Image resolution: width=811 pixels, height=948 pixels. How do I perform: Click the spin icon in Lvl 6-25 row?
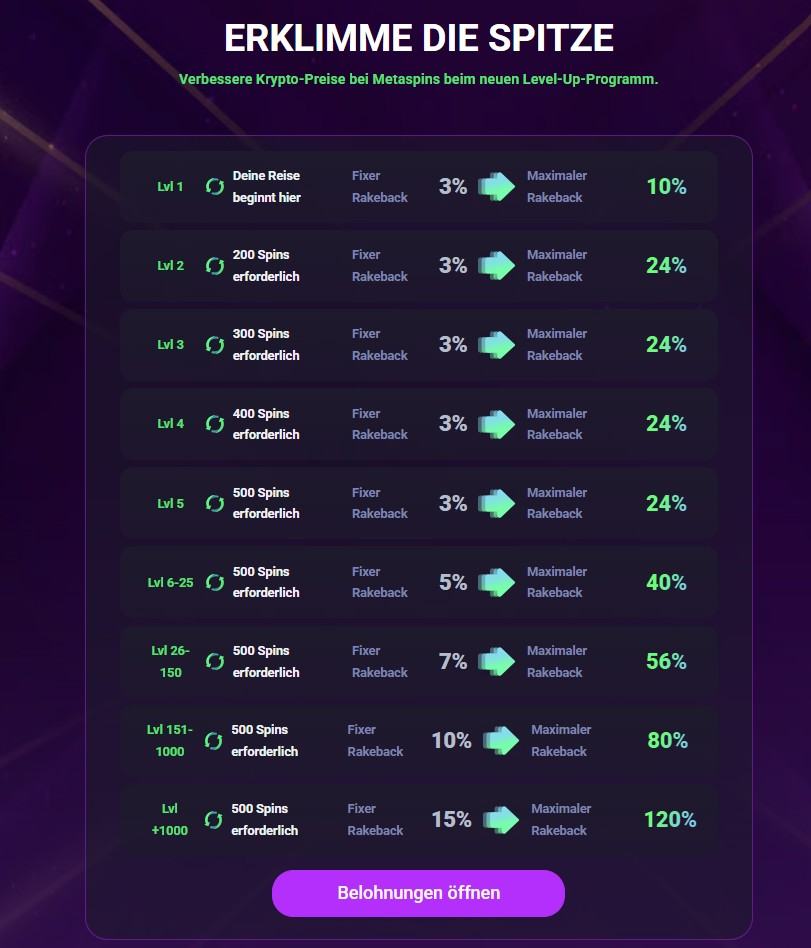215,582
